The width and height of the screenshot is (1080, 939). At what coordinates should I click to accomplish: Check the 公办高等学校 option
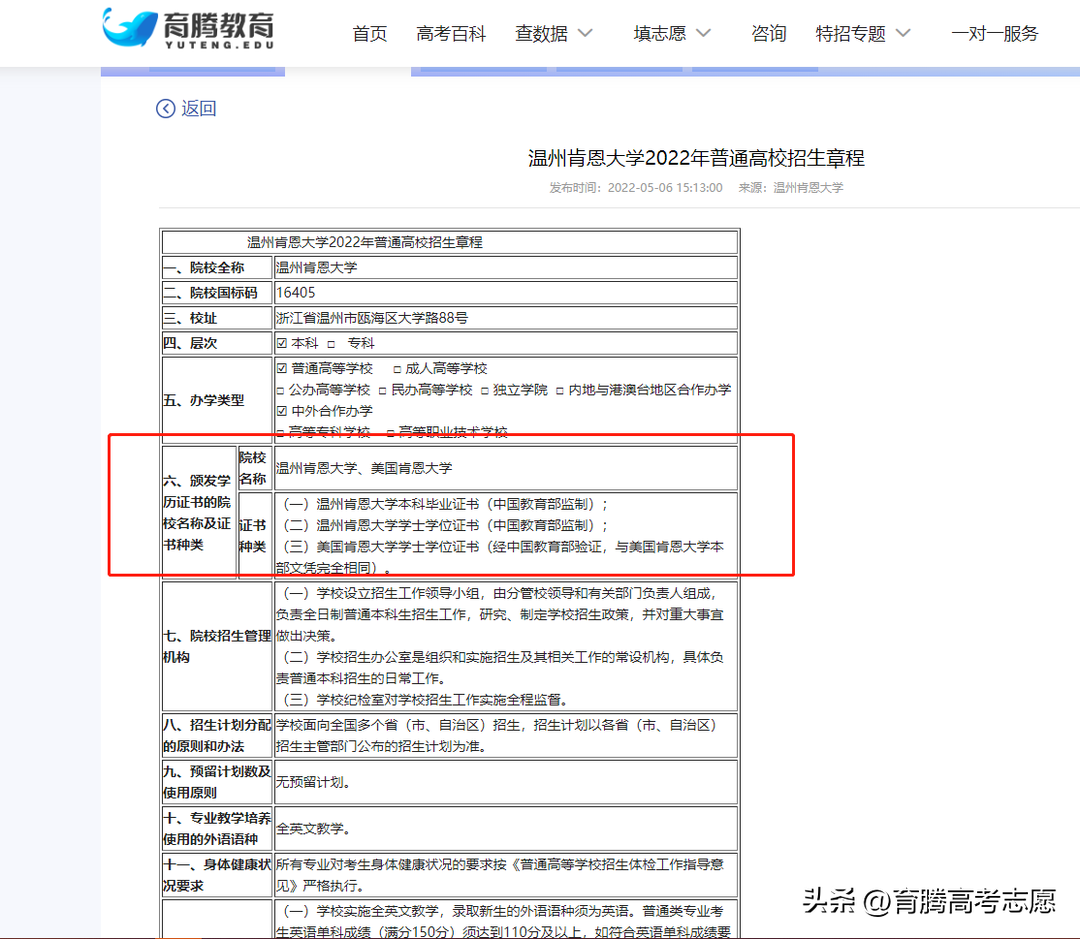(280, 390)
